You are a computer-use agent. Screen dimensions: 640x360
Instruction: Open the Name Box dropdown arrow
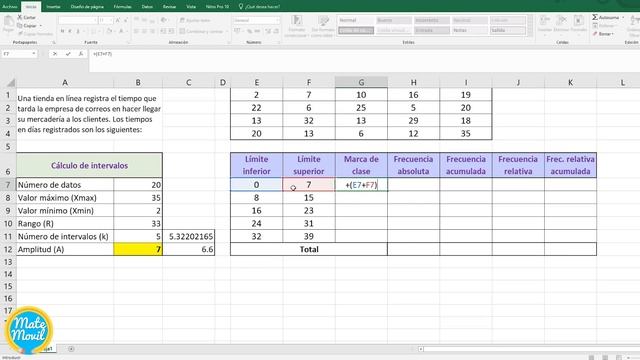tap(33, 54)
